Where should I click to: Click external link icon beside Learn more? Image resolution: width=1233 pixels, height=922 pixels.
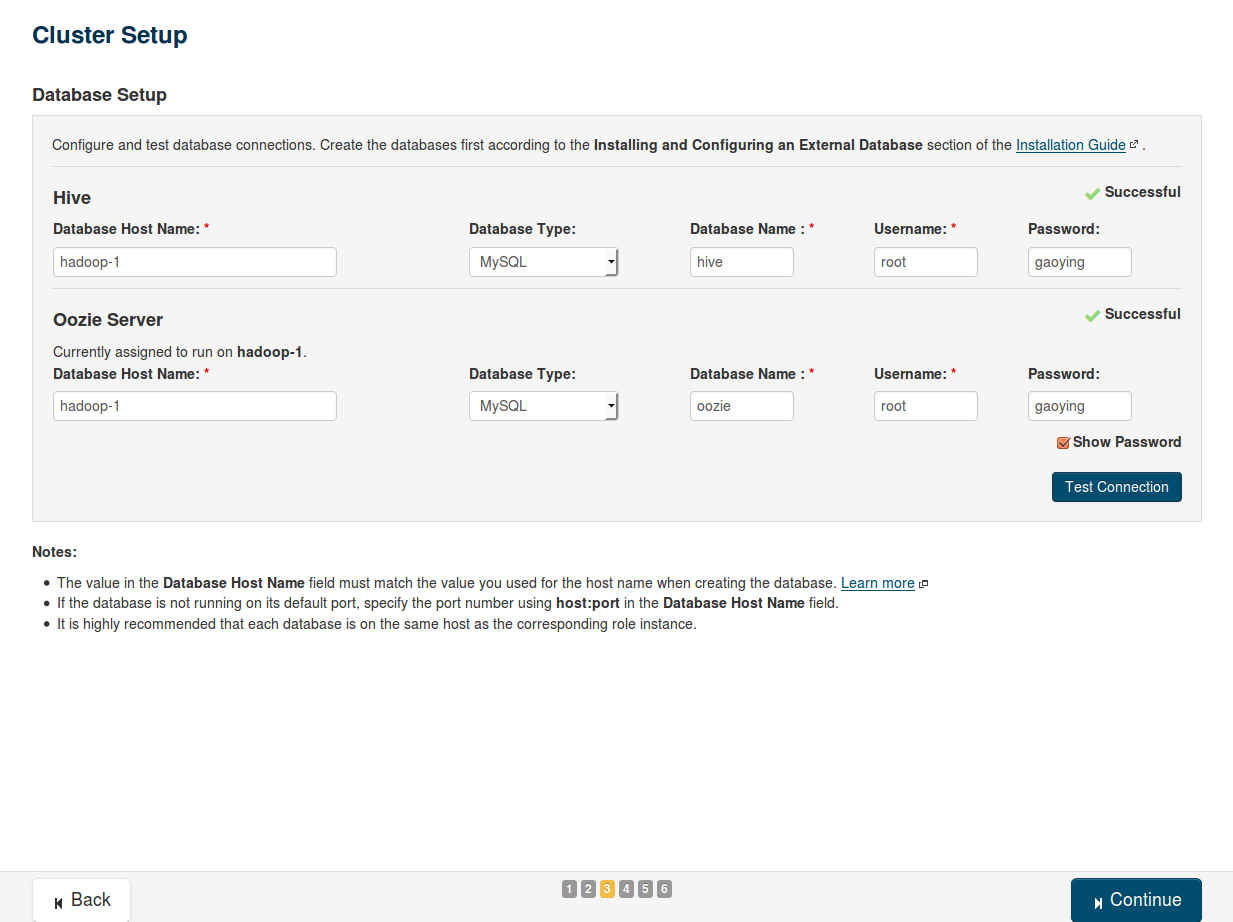(923, 584)
